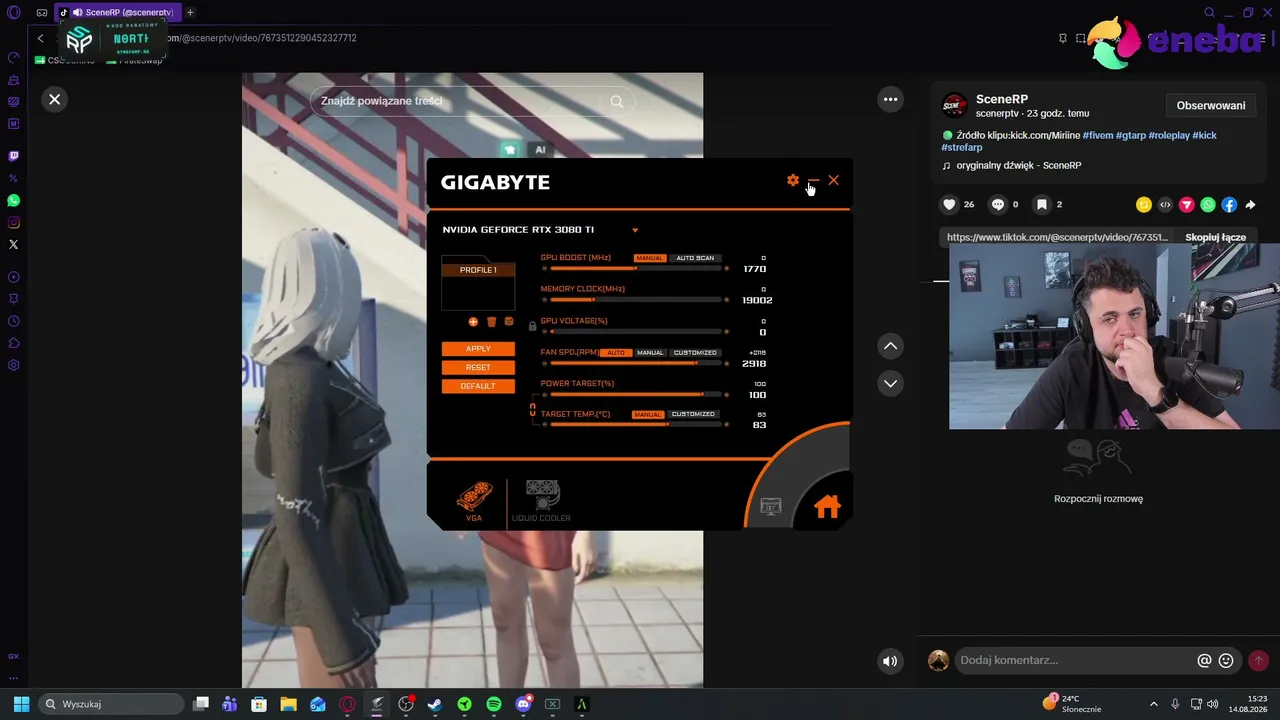1280x720 pixels.
Task: Decrease Memory Clock with minus button
Action: 545,300
